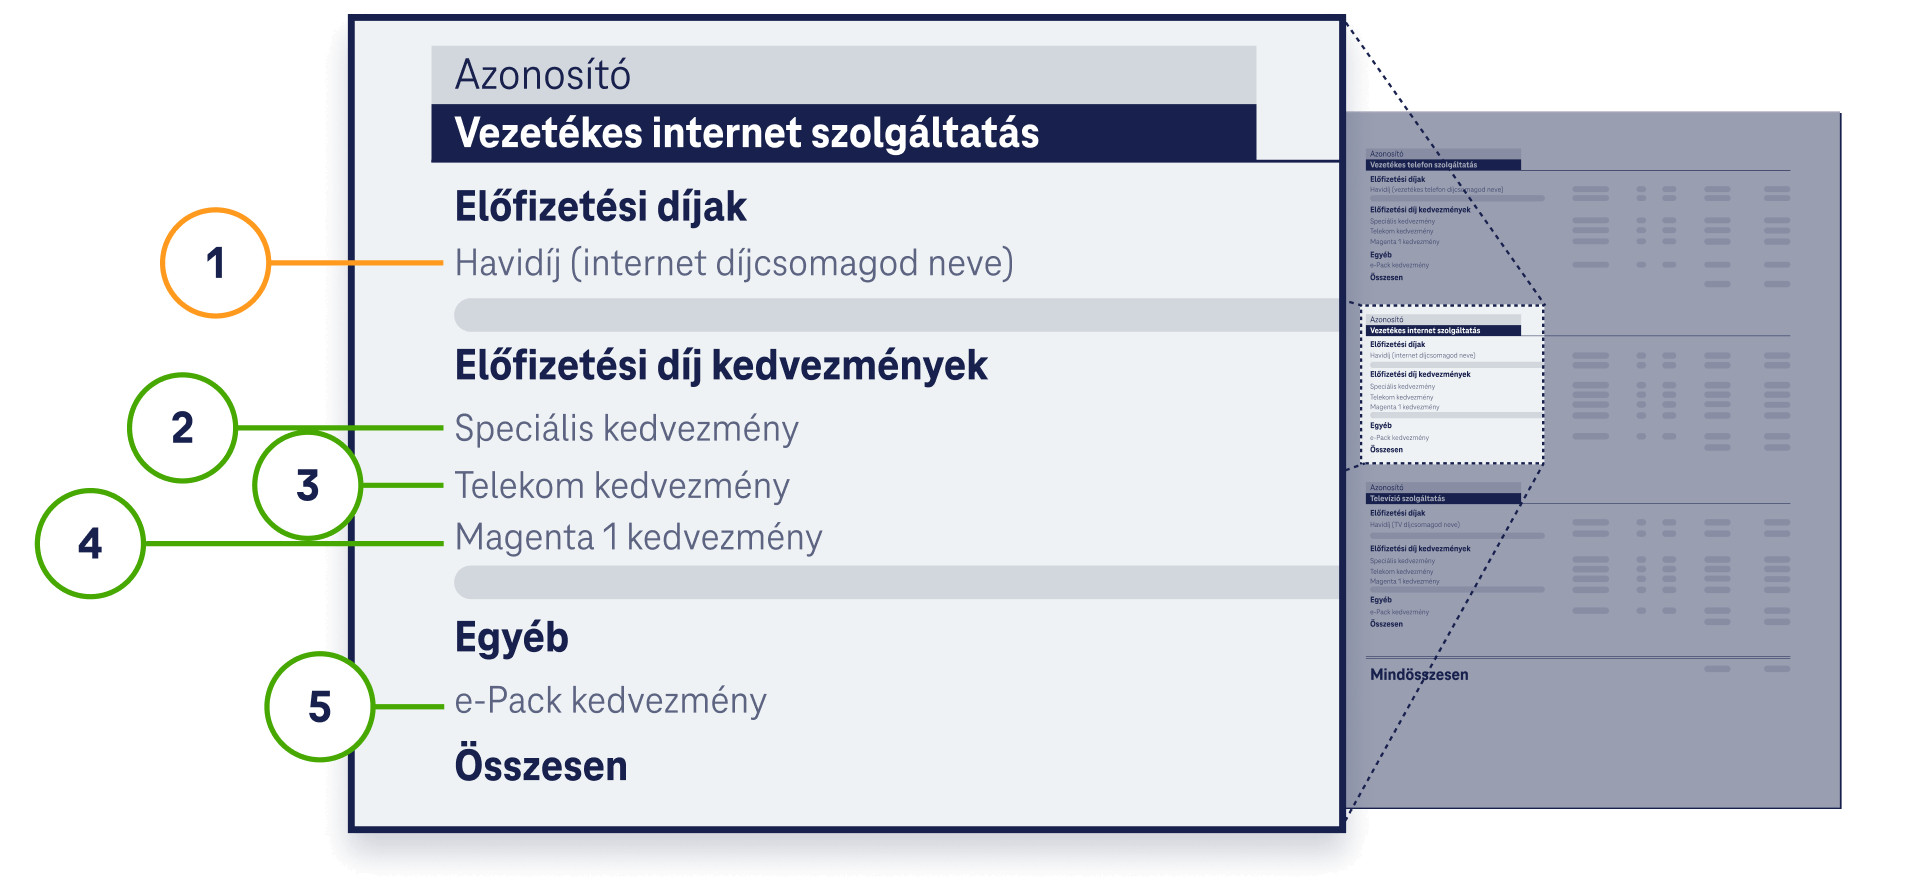
Task: Click the Egyéb section heading
Action: tap(511, 639)
